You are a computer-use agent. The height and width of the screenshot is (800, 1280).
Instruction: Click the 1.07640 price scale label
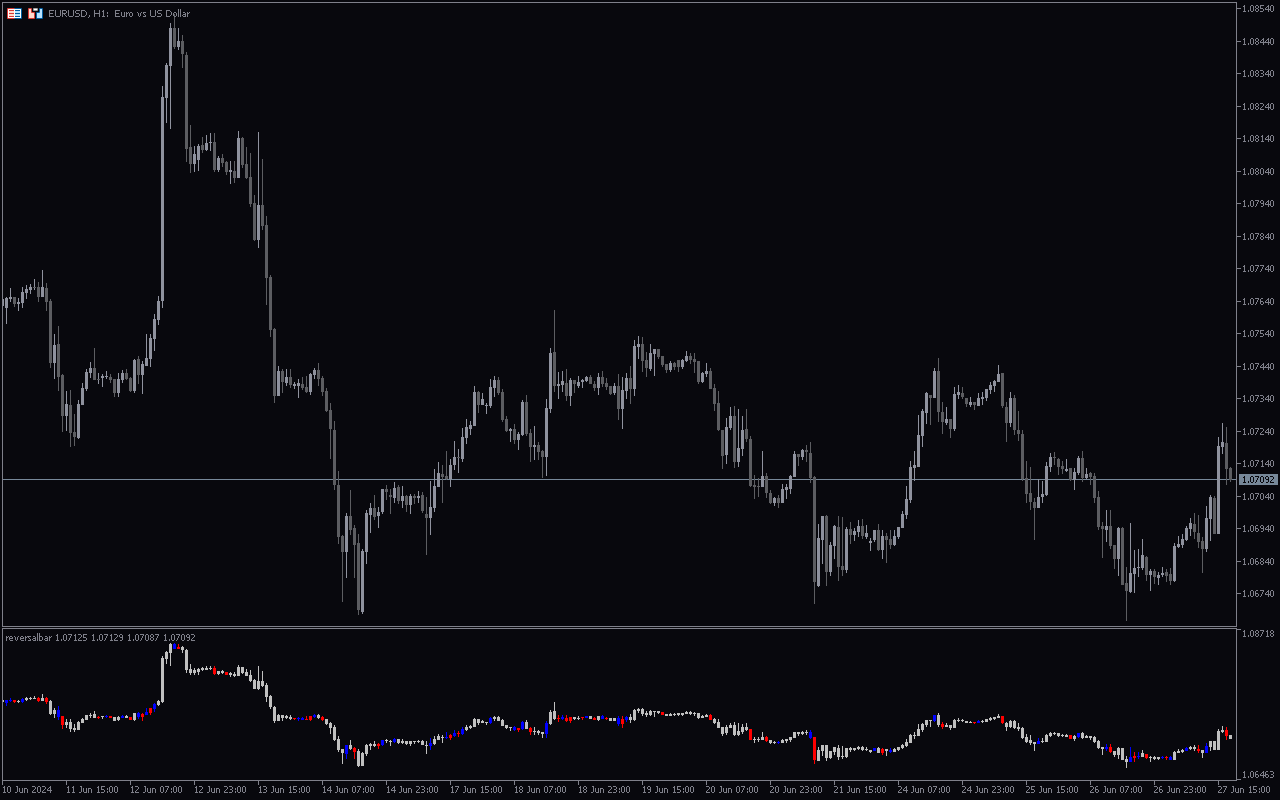[x=1257, y=302]
